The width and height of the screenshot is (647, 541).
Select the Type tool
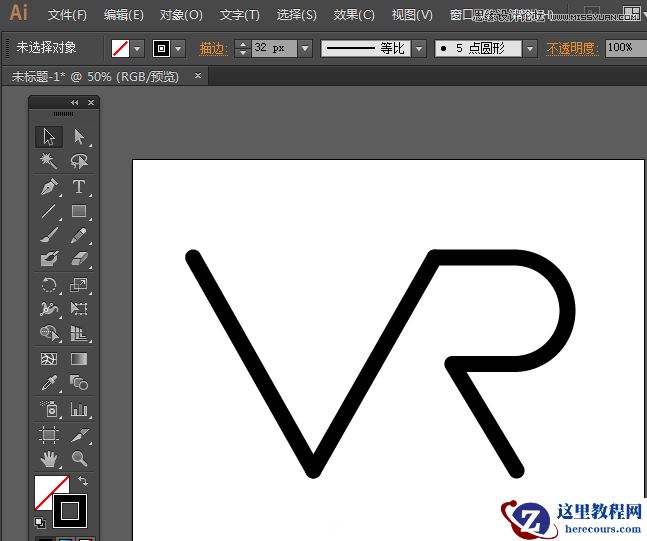pyautogui.click(x=79, y=187)
